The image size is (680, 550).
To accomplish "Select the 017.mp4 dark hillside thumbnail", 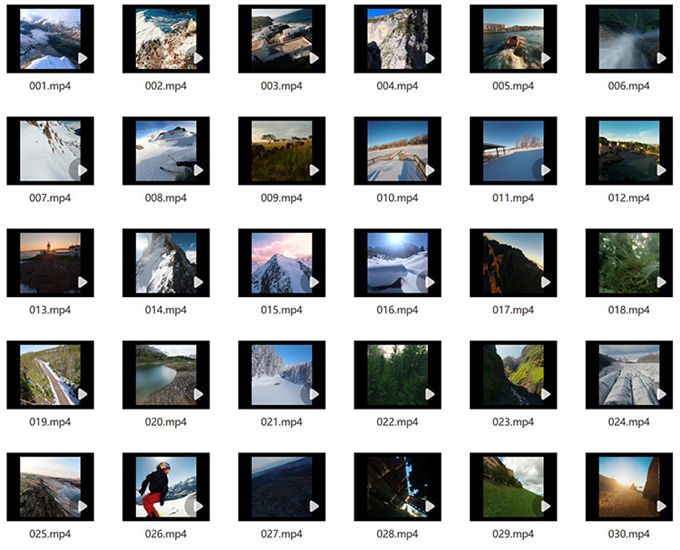I will point(513,263).
